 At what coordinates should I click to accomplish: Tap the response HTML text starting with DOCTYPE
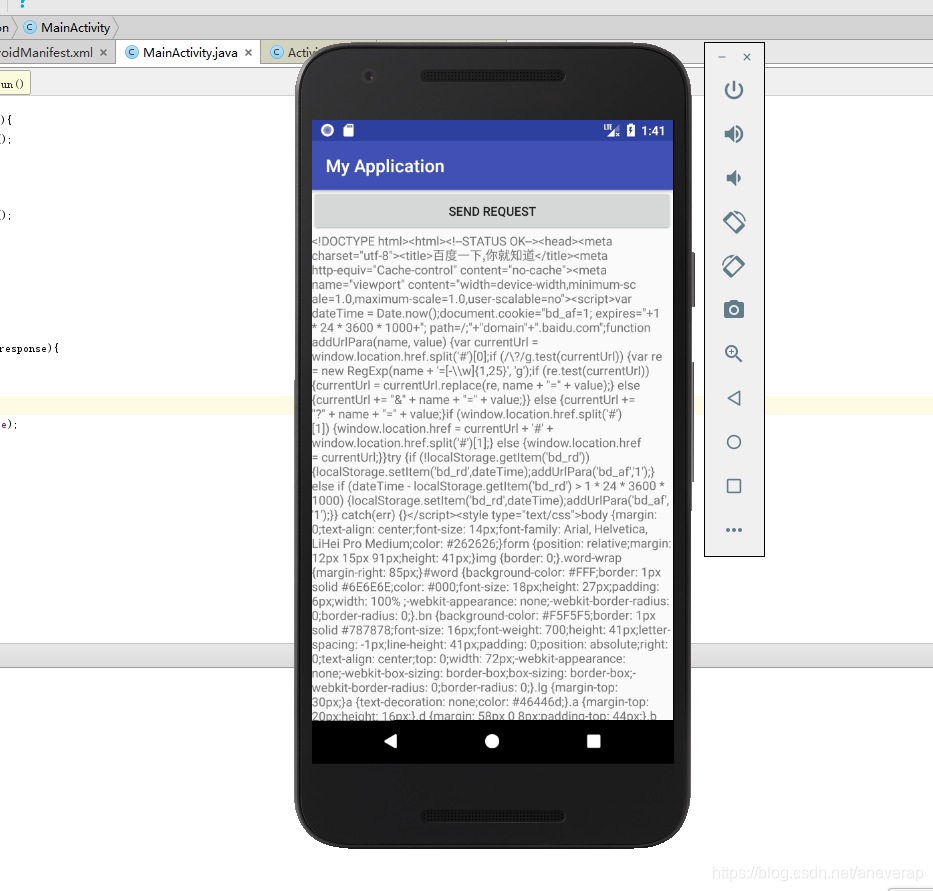point(491,478)
